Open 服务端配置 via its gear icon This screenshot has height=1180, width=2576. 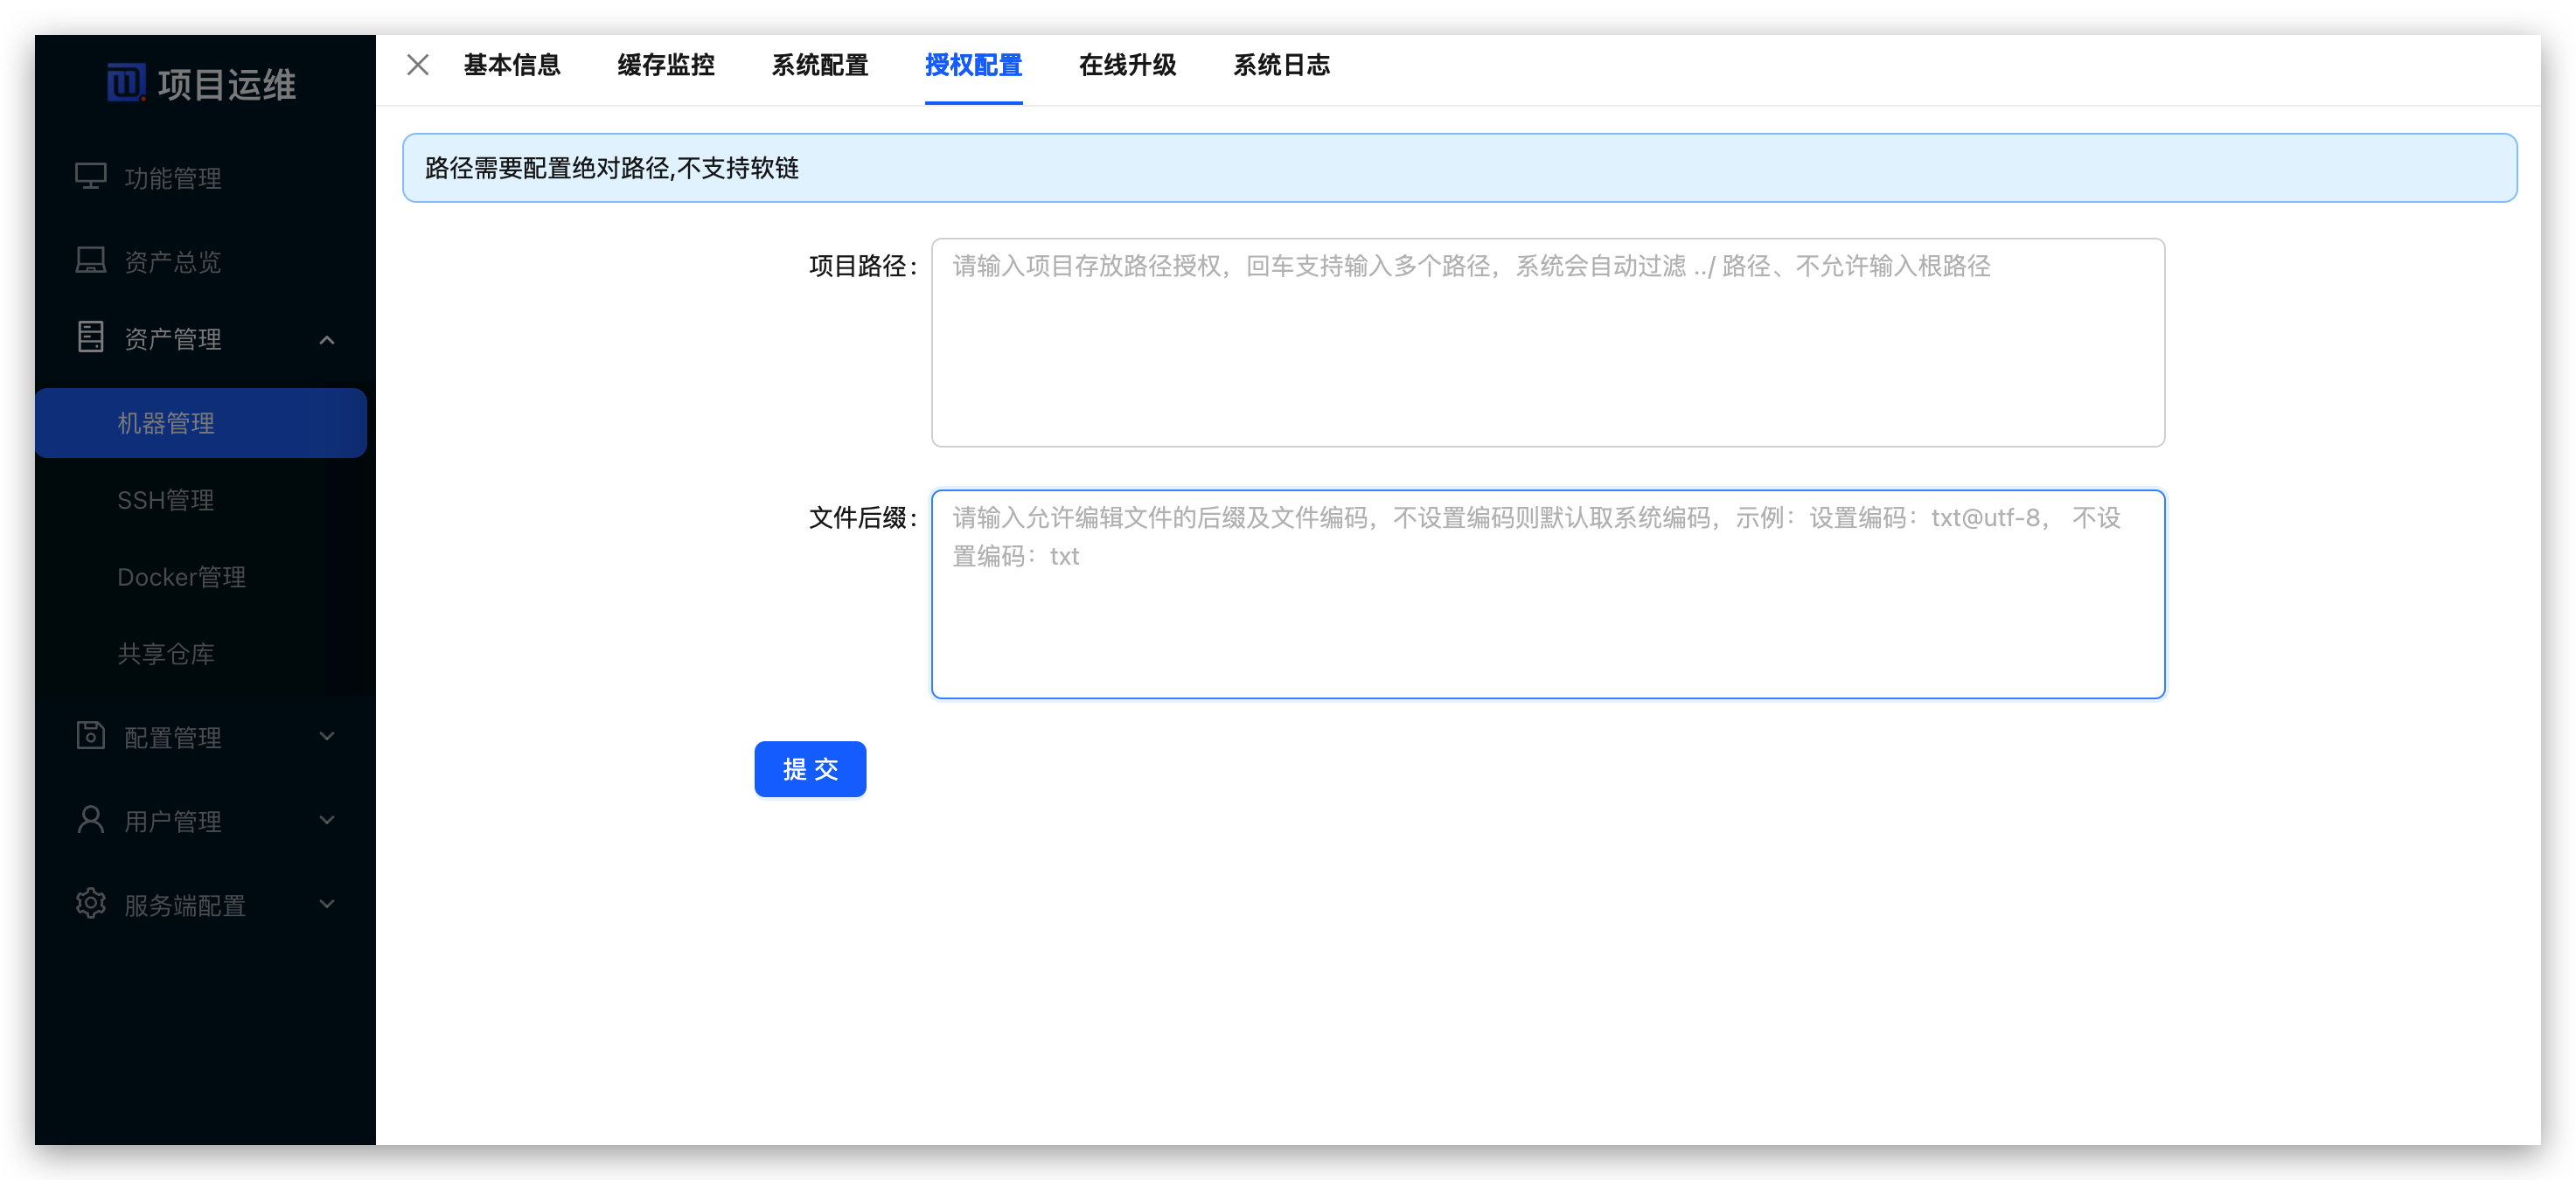(x=91, y=903)
